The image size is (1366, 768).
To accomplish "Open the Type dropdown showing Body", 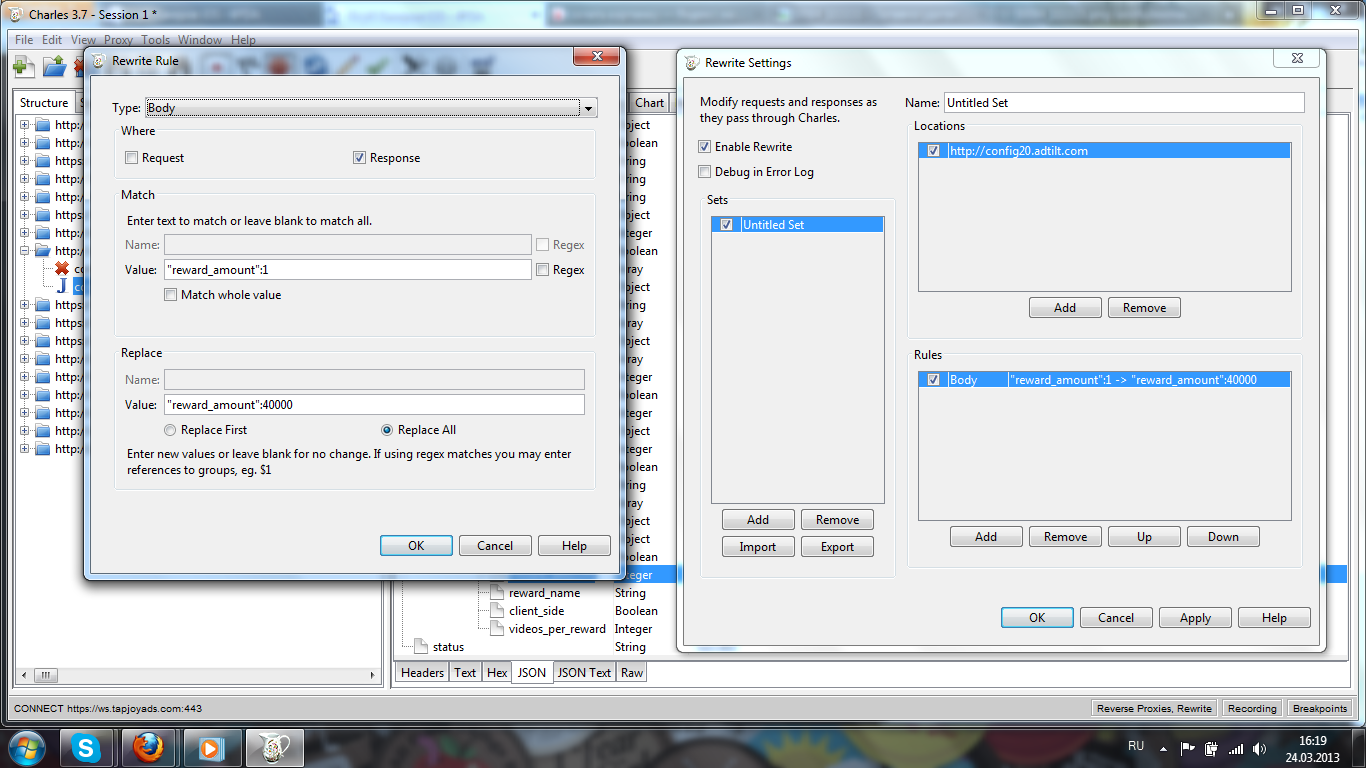I will click(589, 108).
